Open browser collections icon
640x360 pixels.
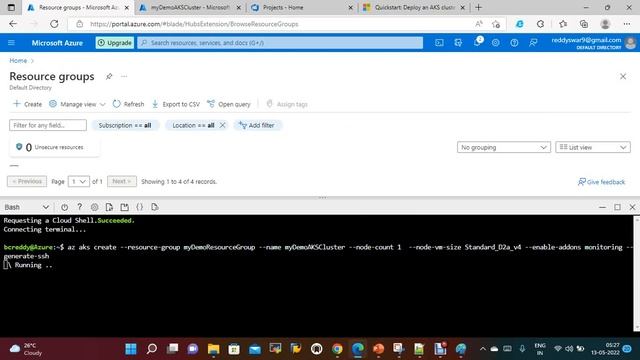click(584, 24)
